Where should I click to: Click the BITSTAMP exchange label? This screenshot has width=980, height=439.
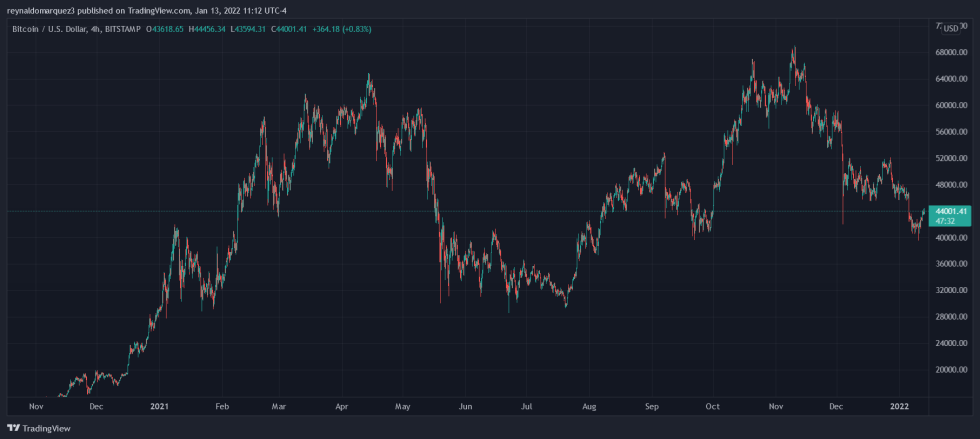click(122, 29)
